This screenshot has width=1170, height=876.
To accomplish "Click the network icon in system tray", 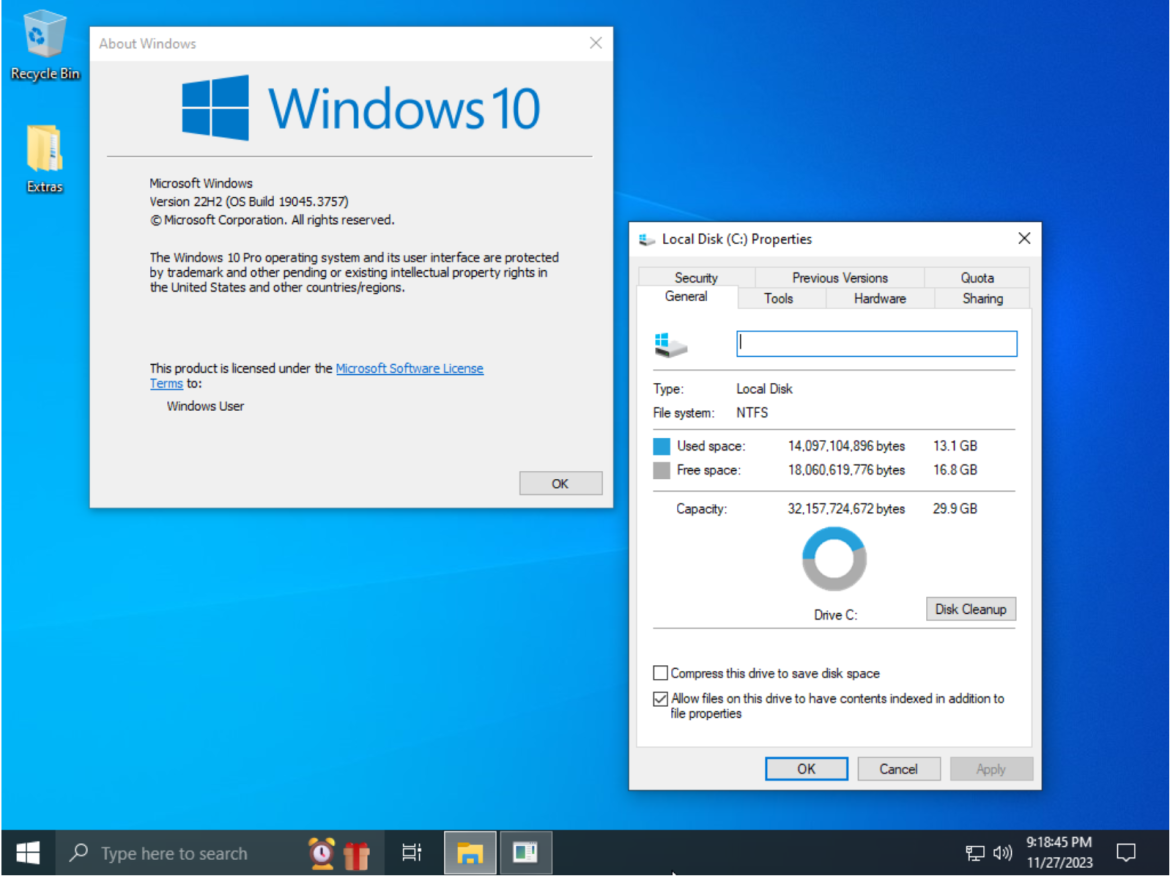I will click(x=975, y=853).
